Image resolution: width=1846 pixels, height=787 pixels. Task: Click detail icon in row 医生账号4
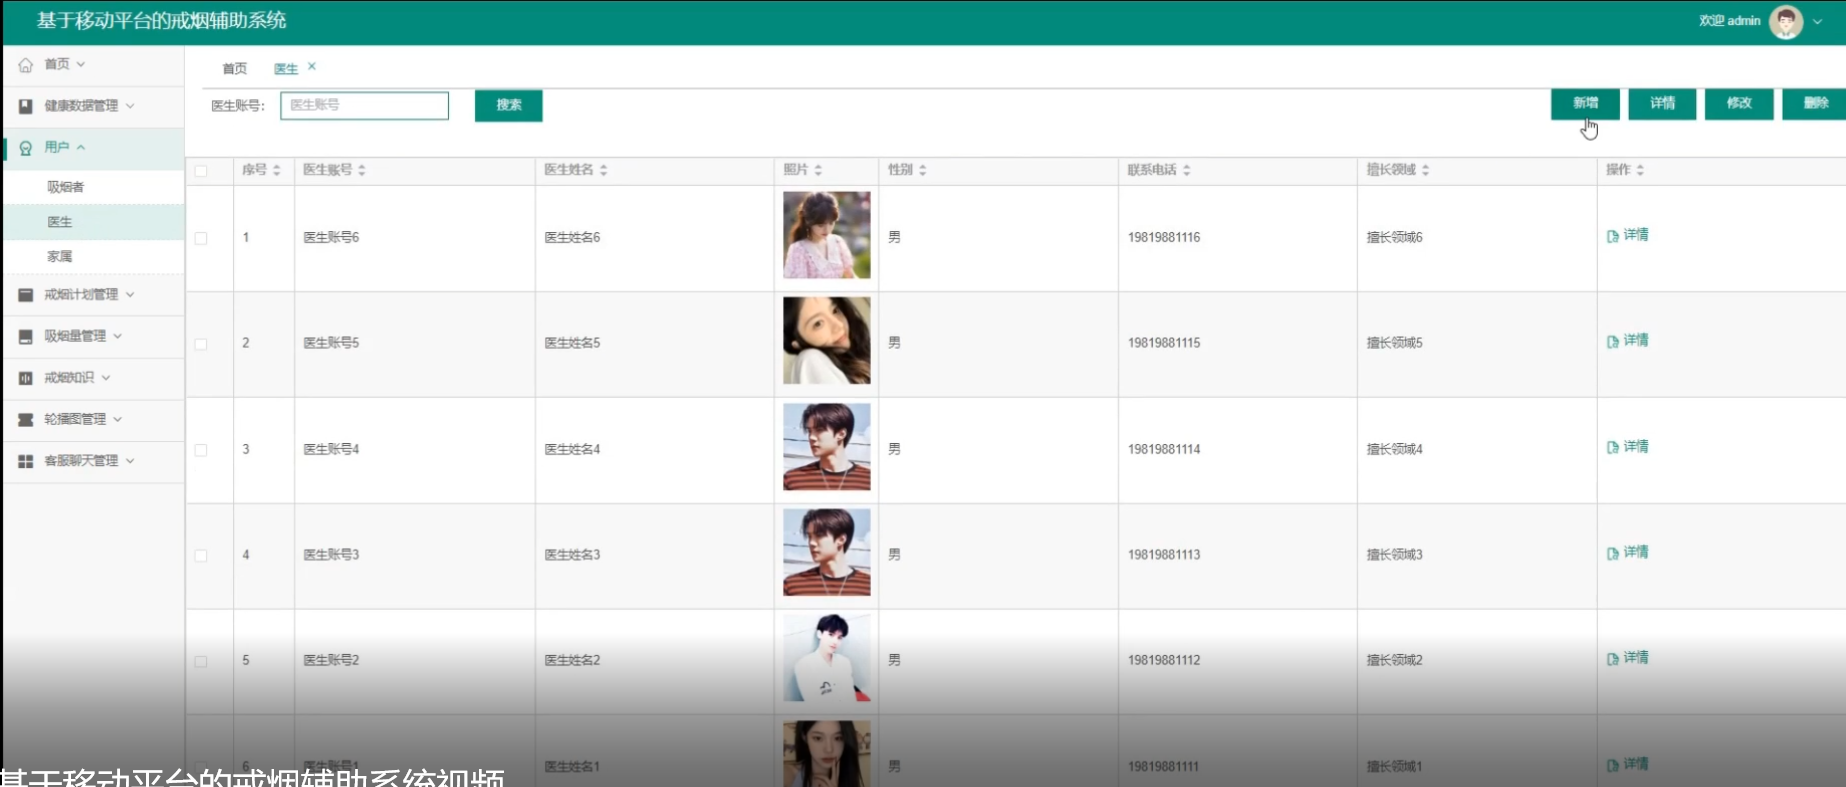[1613, 447]
